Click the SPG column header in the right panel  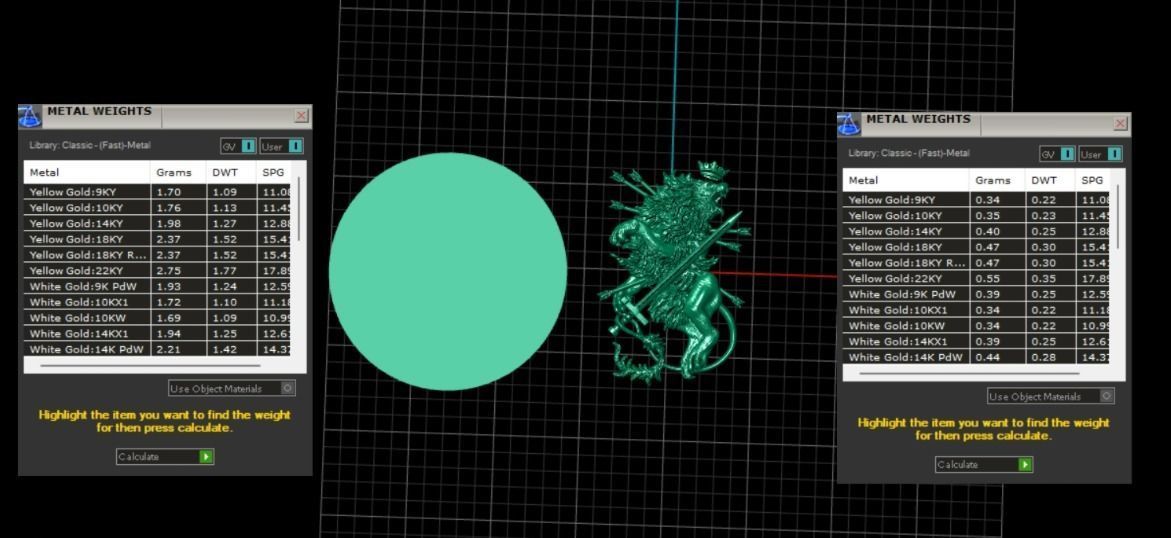1093,180
